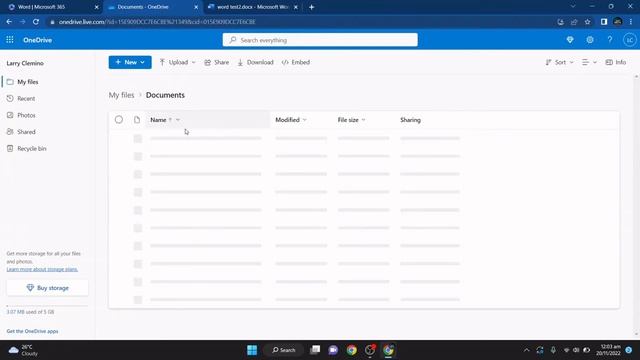The width and height of the screenshot is (640, 360).
Task: Open a new browser tab
Action: (311, 7)
